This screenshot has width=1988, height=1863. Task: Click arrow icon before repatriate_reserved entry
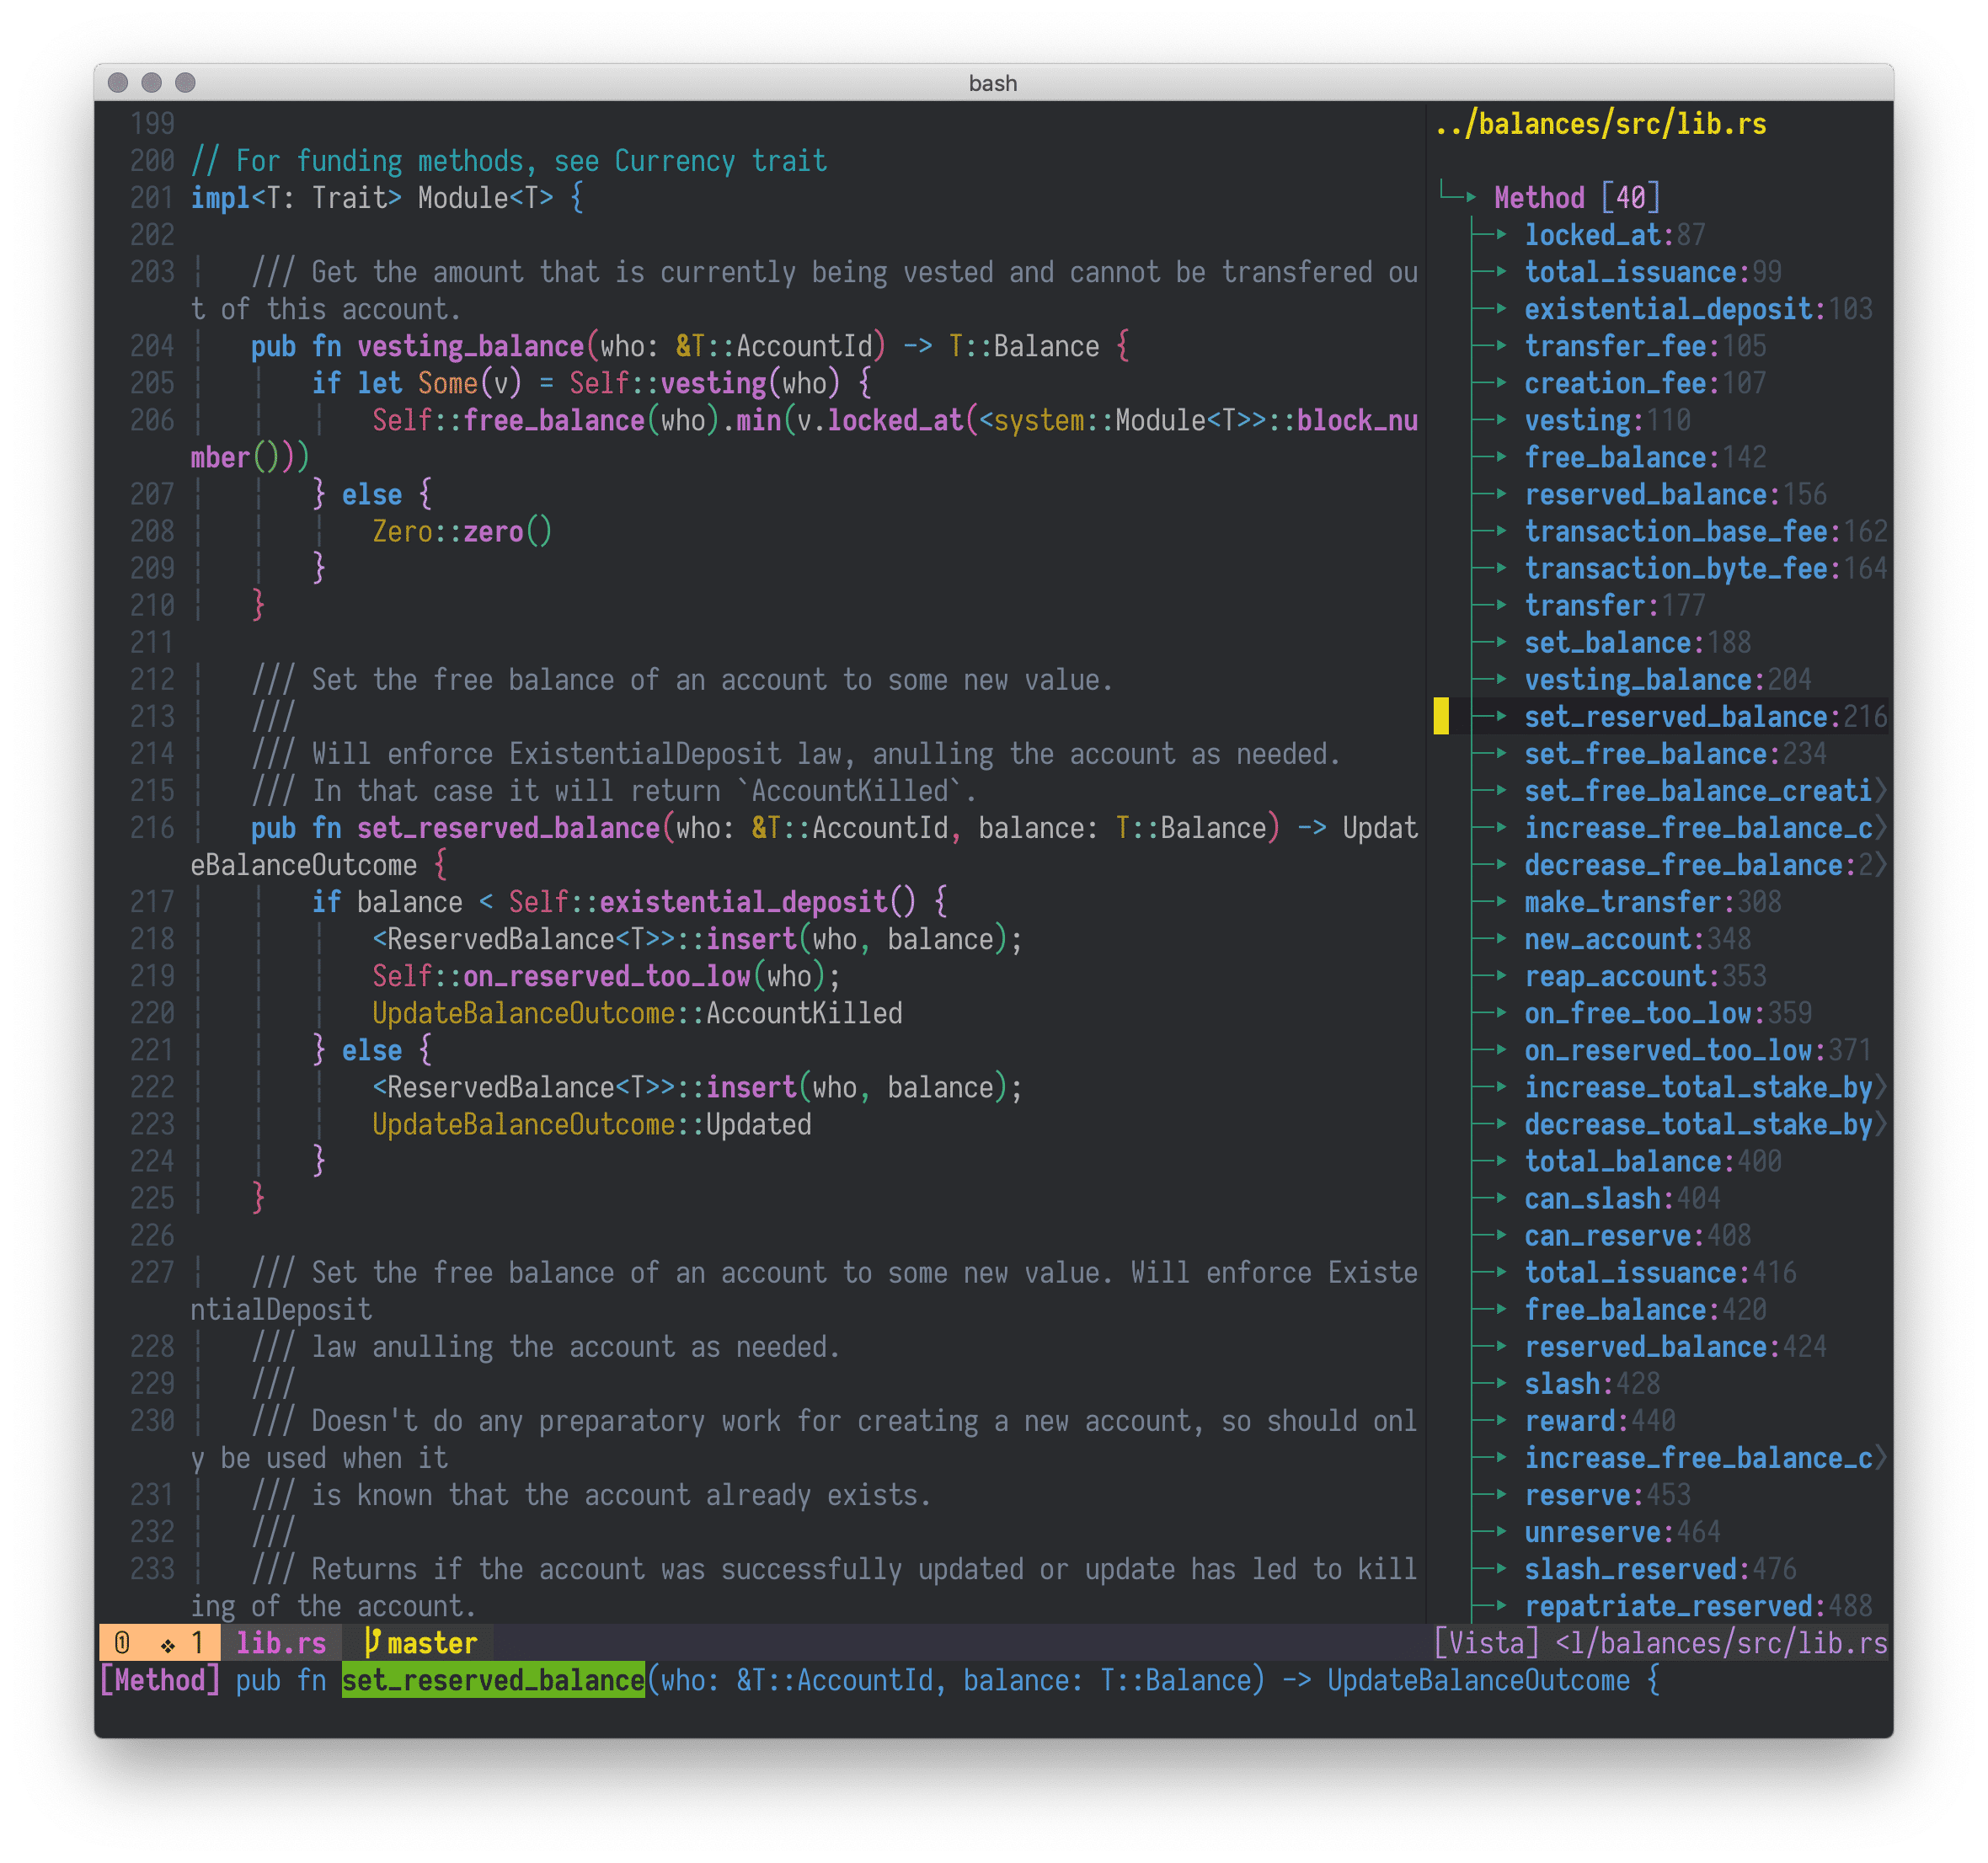tap(1500, 1606)
